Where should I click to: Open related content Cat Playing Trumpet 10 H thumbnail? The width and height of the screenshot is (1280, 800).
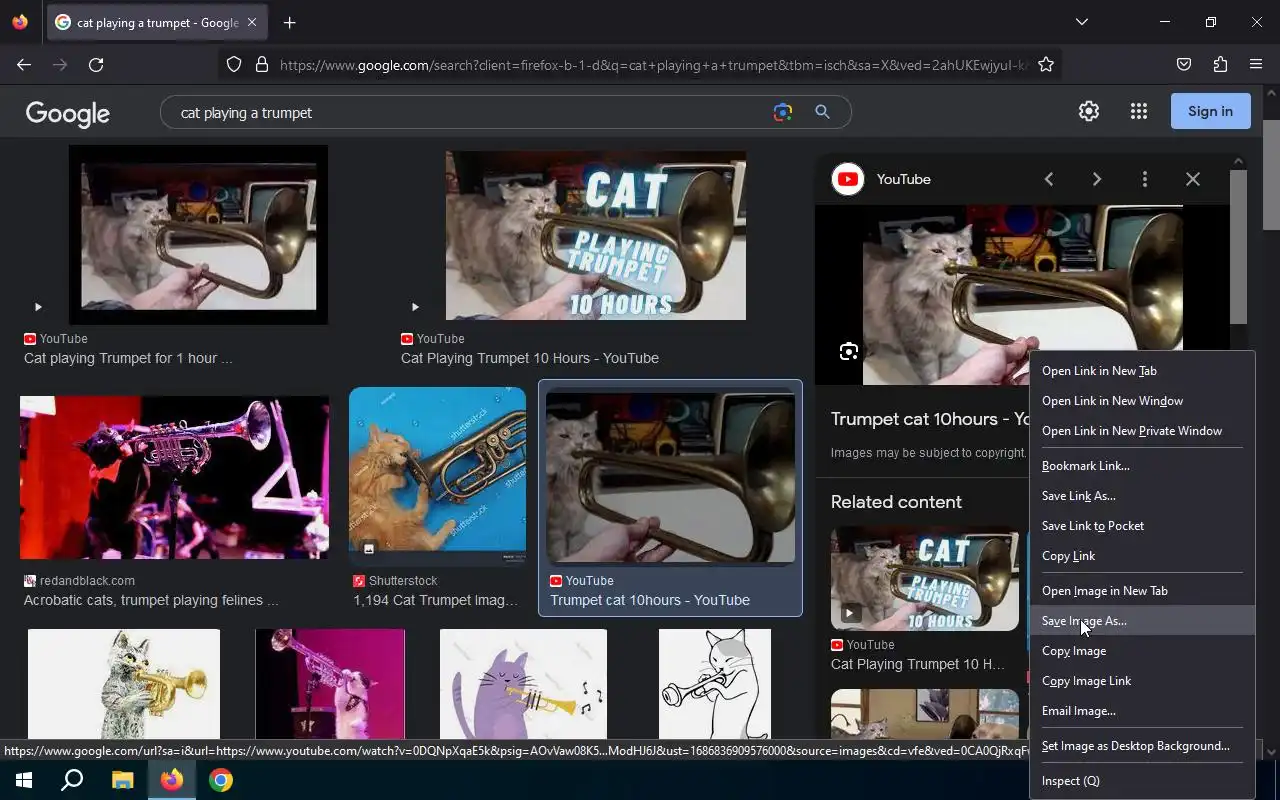[925, 579]
